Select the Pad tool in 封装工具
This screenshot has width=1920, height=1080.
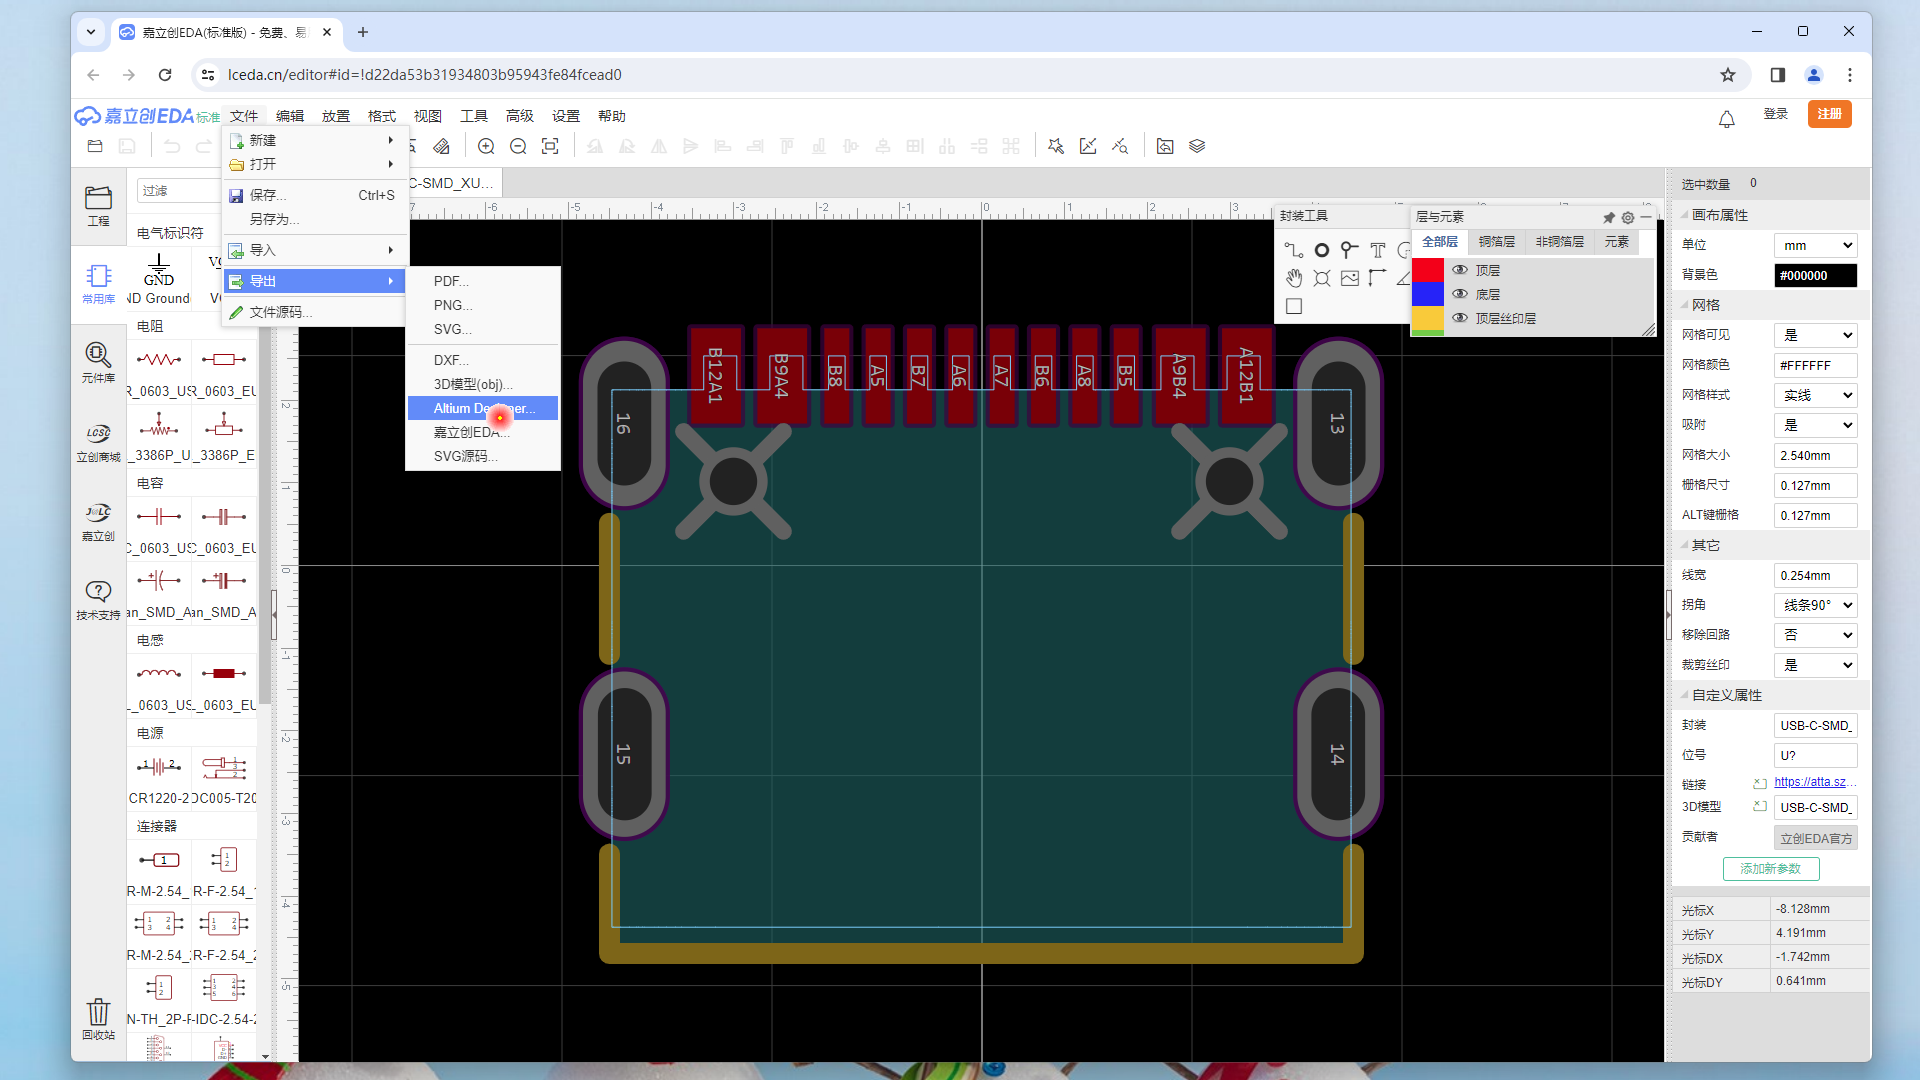1322,250
